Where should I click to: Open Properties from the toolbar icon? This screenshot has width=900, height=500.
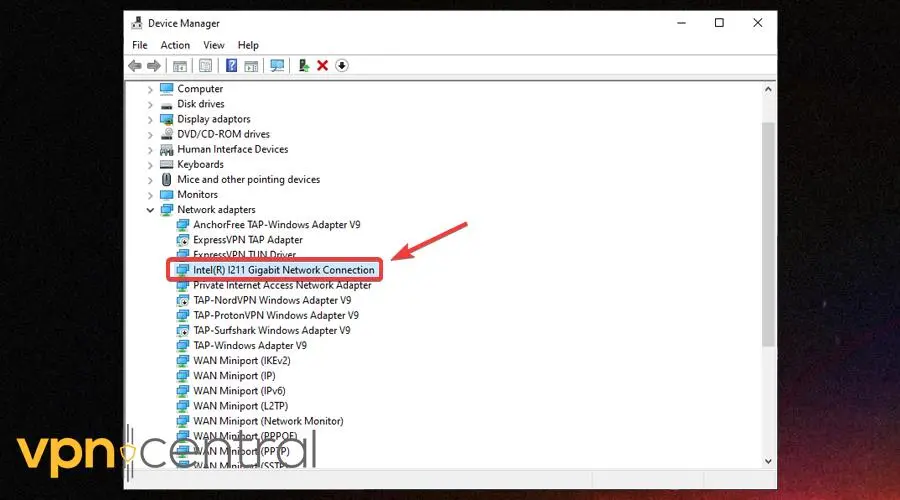click(x=205, y=66)
